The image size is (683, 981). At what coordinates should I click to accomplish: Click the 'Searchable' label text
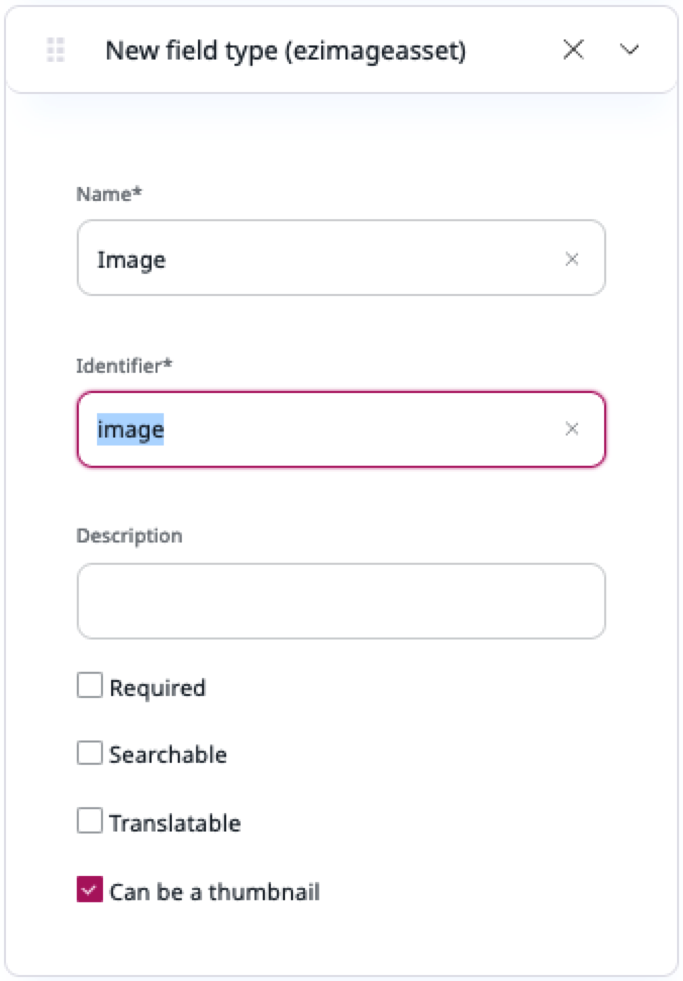[x=168, y=755]
